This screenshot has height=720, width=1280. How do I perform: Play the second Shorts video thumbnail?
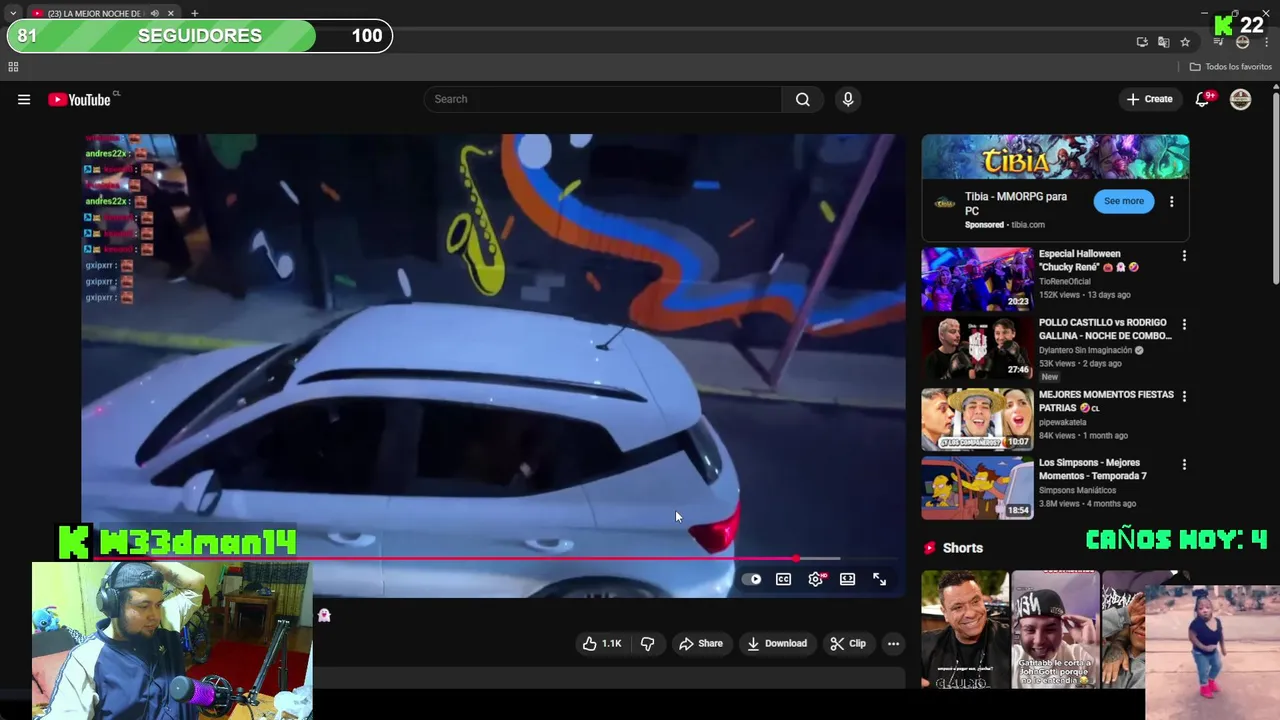pos(1055,630)
